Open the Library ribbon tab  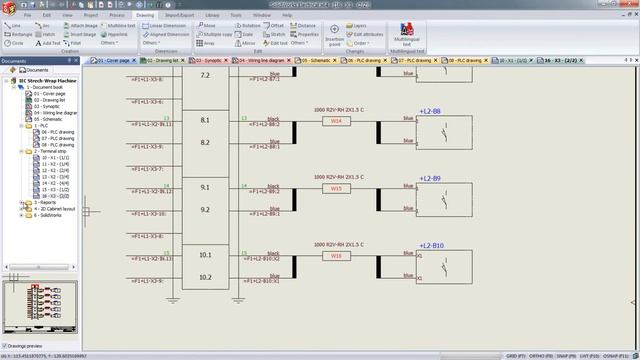point(212,15)
